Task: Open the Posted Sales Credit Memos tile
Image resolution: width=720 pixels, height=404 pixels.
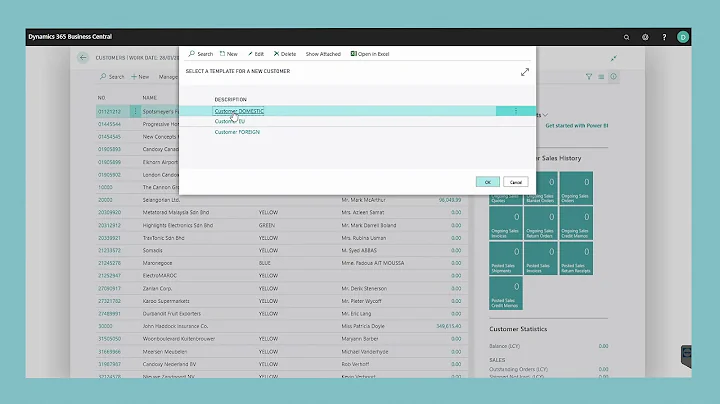Action: coord(506,293)
